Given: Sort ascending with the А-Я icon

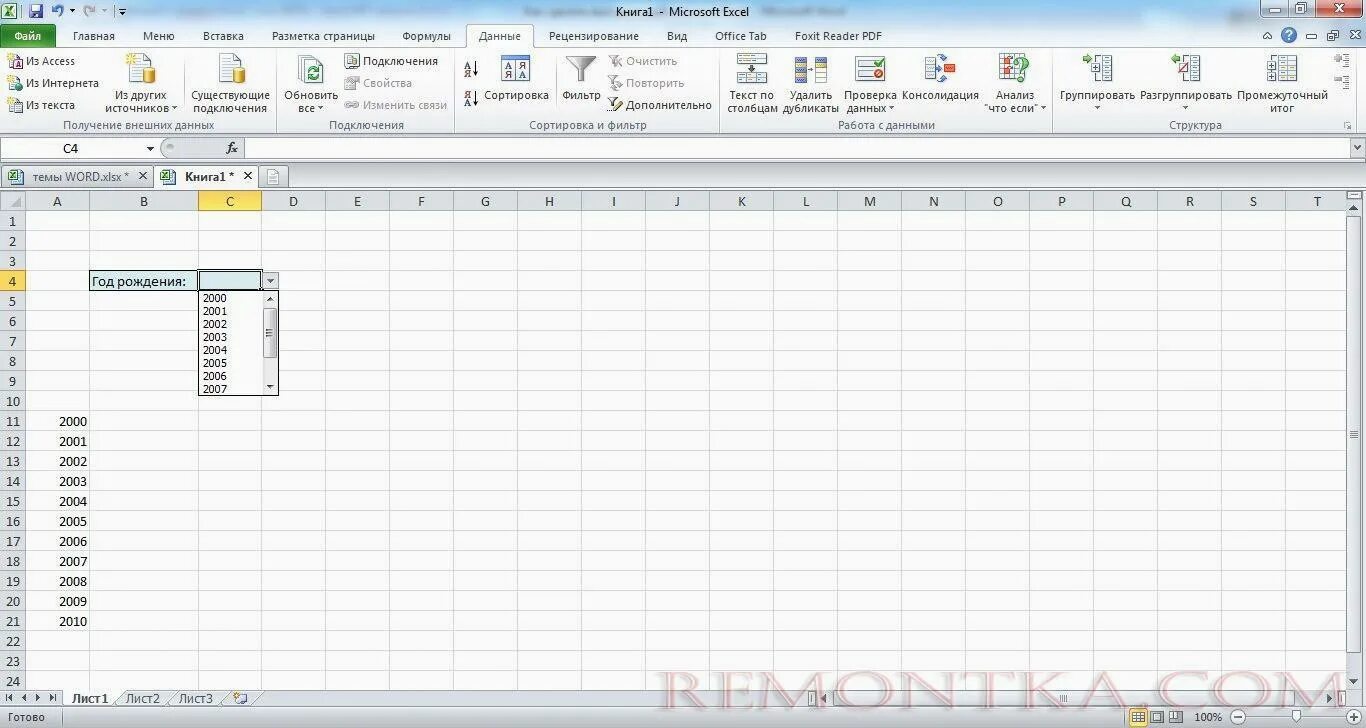Looking at the screenshot, I should 471,69.
